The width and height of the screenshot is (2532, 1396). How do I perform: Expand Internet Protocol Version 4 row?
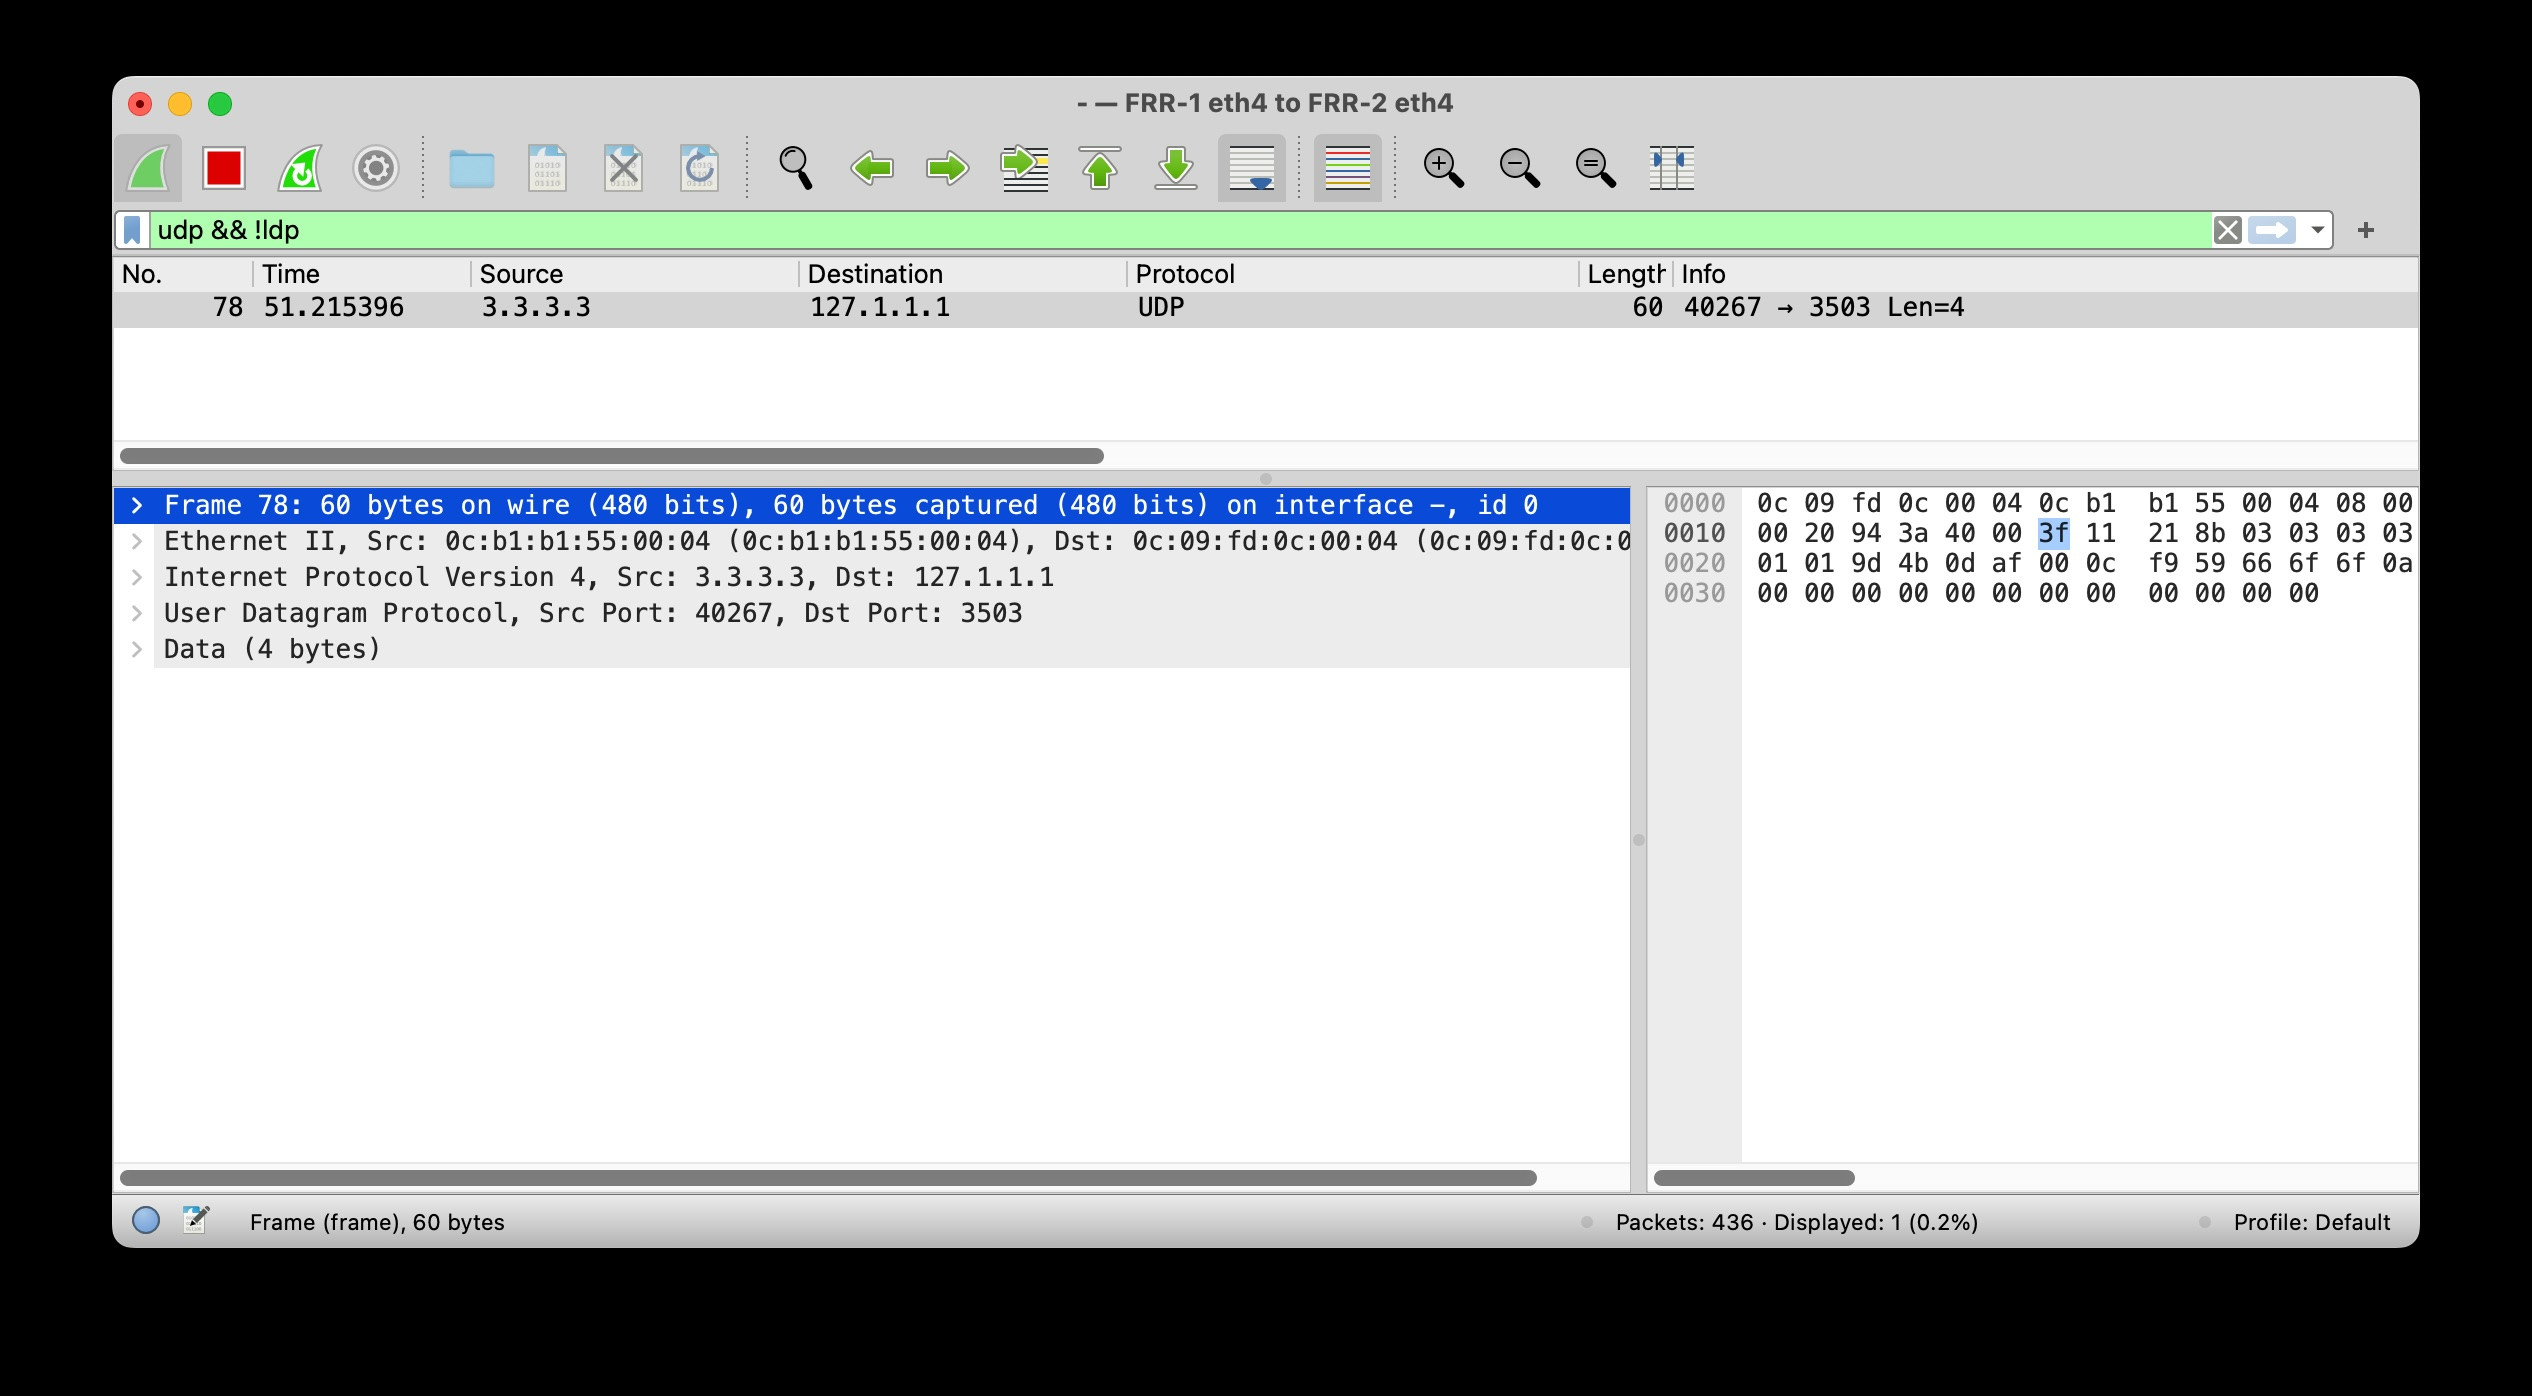pos(137,577)
